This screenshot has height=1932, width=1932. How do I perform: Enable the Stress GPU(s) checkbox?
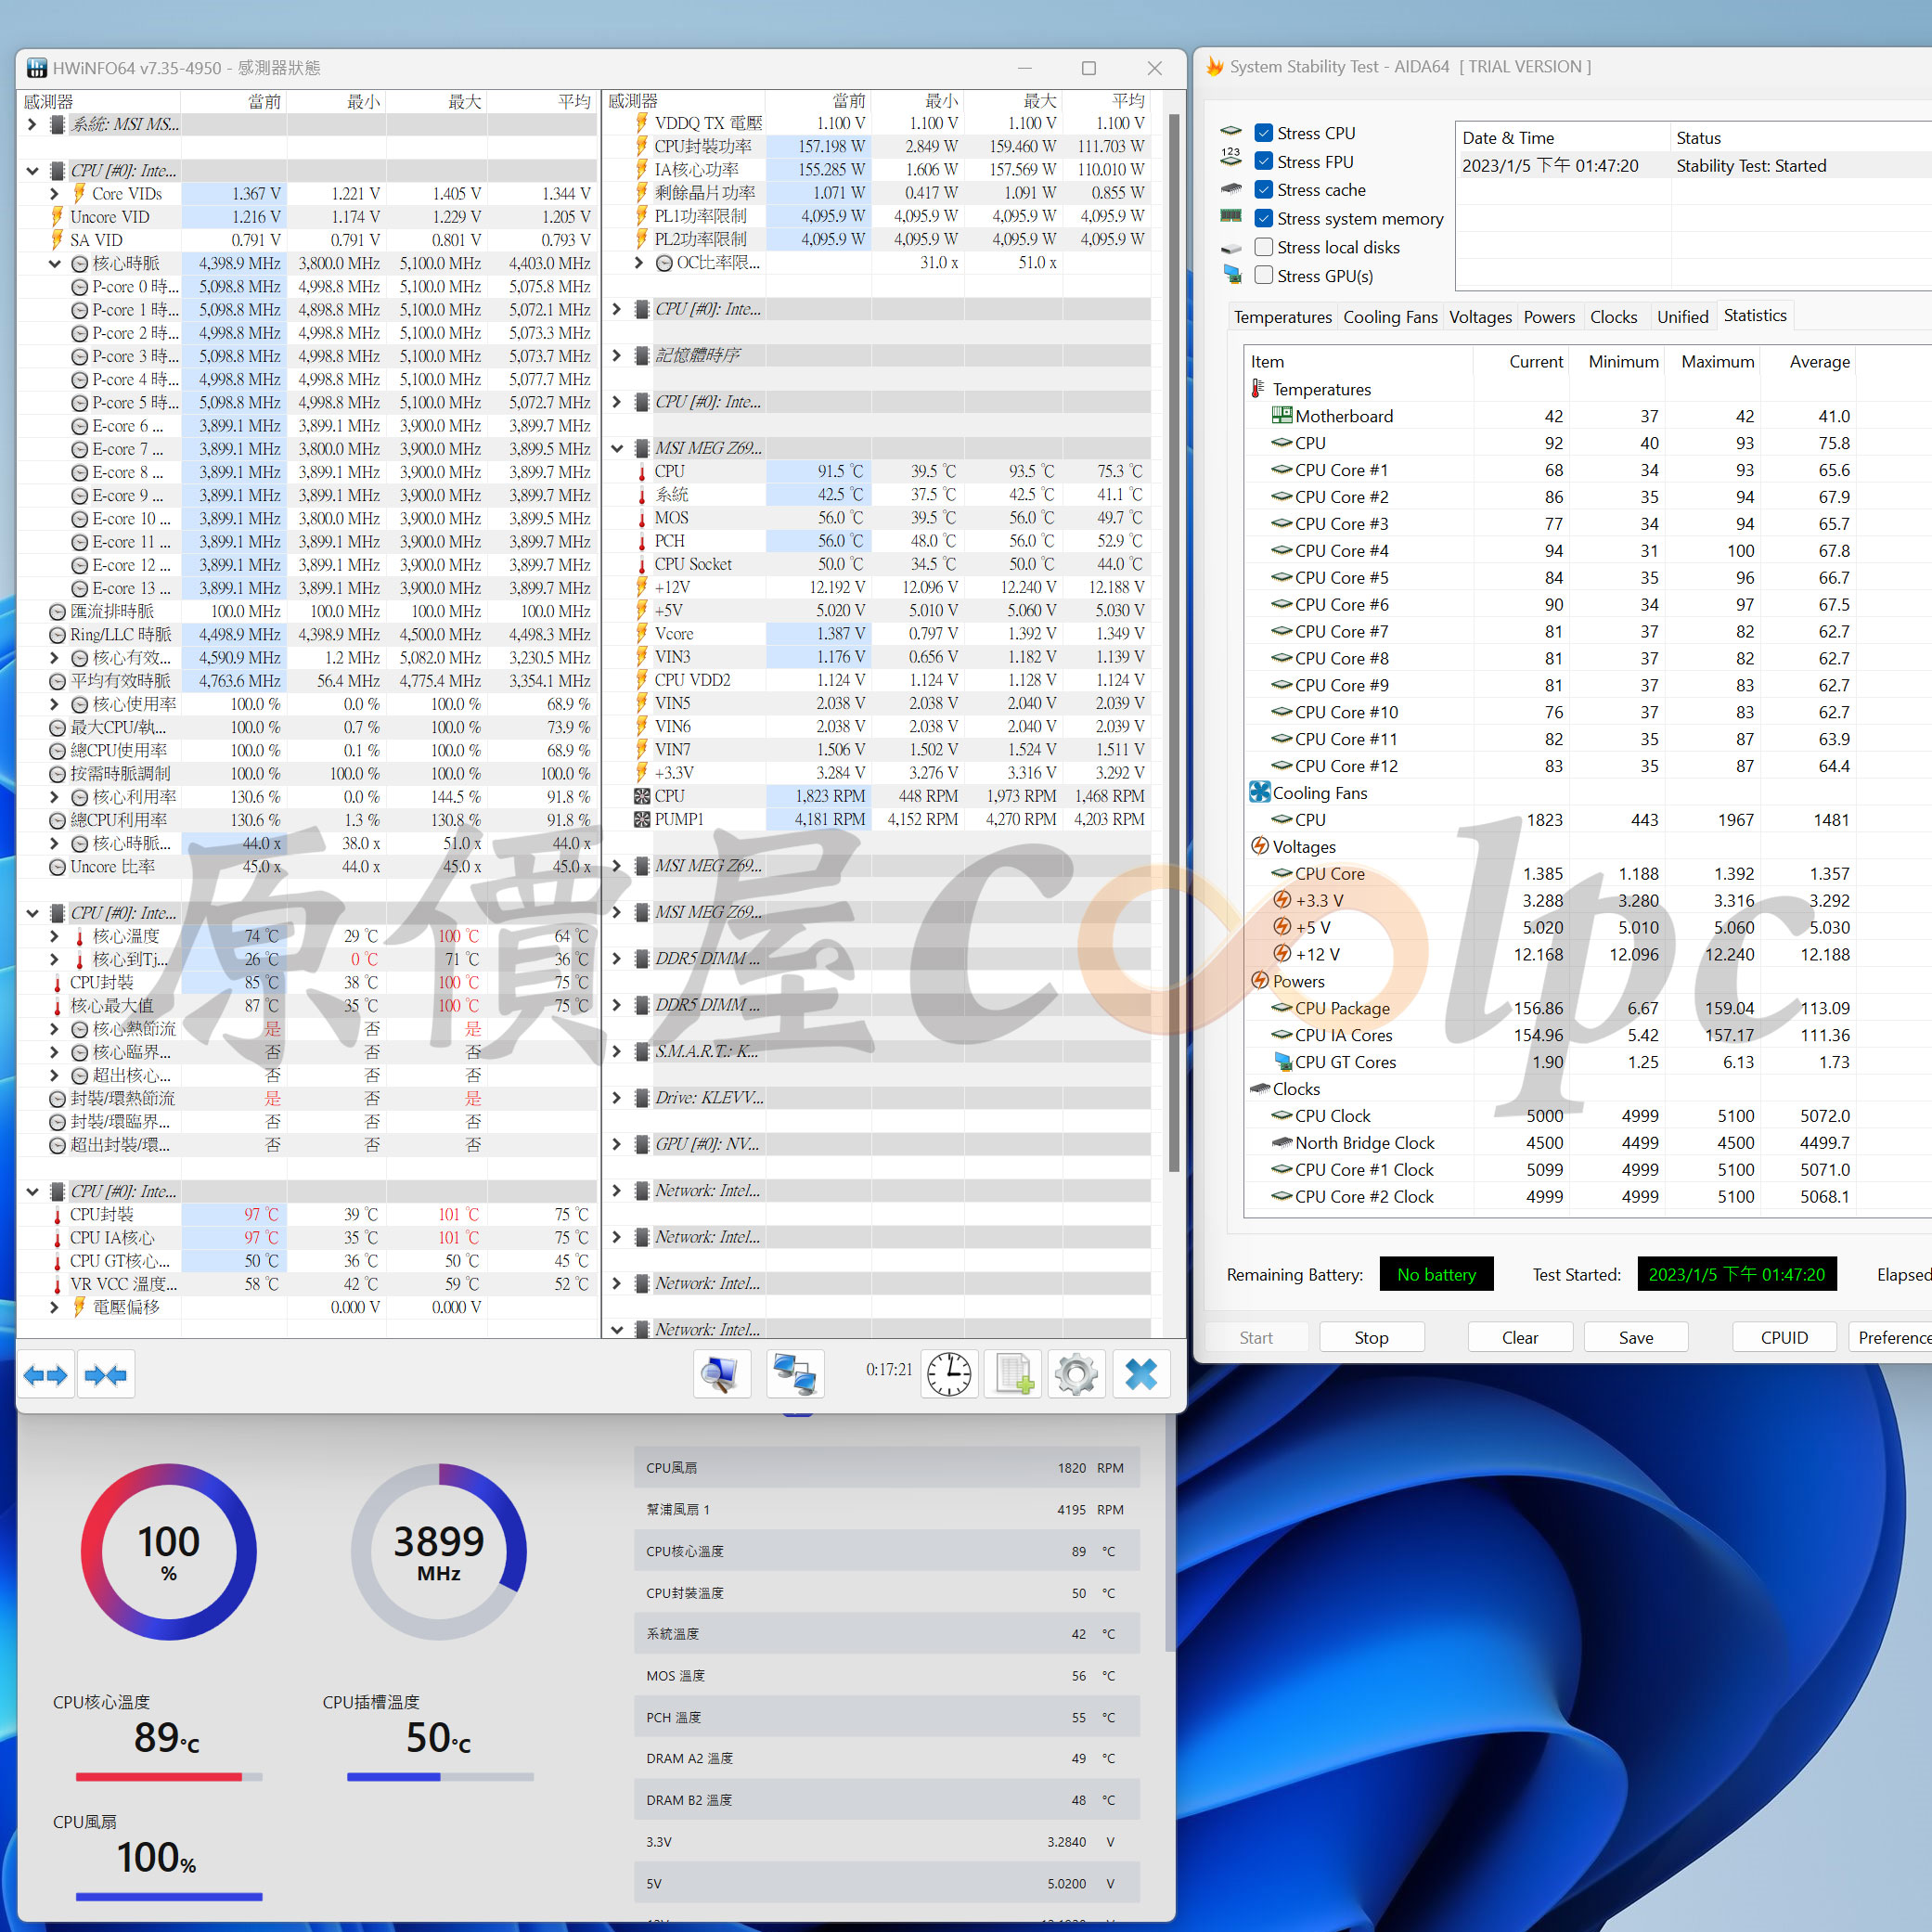(x=1264, y=275)
